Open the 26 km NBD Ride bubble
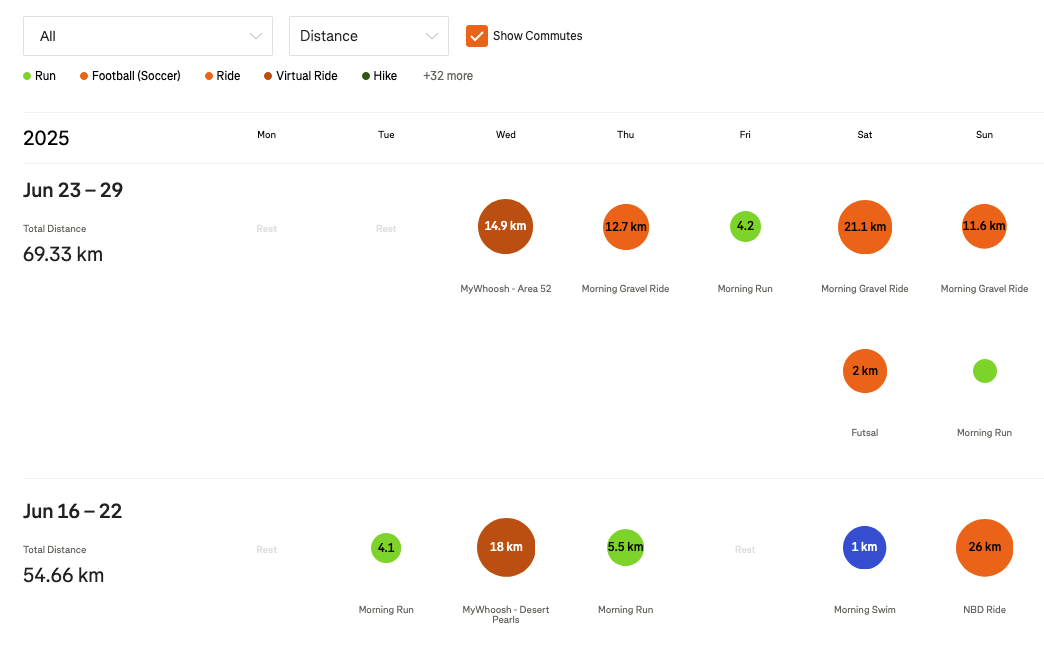The image size is (1044, 654). (x=984, y=547)
